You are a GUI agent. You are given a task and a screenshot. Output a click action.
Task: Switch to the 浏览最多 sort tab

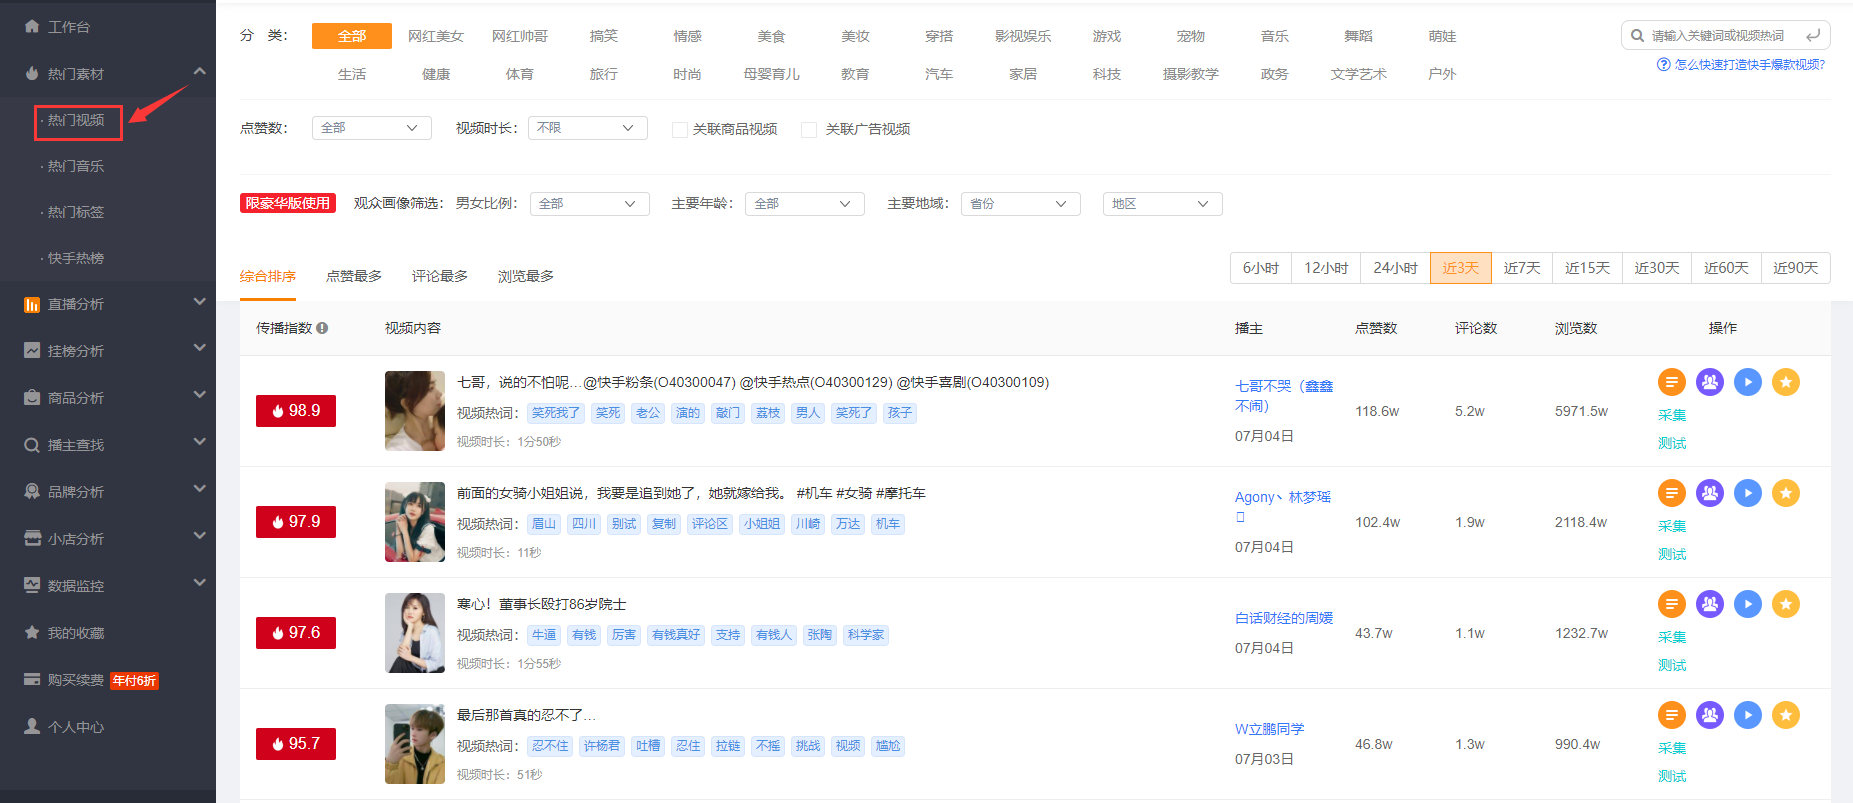point(526,276)
